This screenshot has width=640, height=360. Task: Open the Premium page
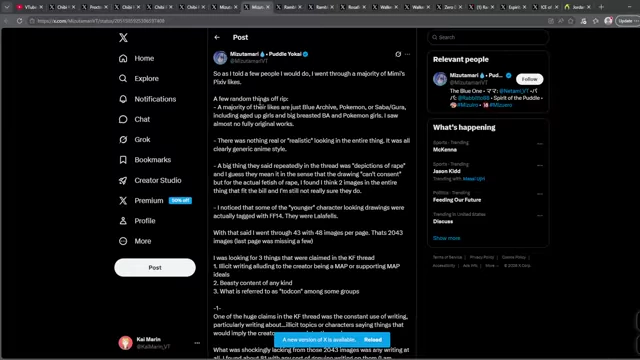point(141,200)
